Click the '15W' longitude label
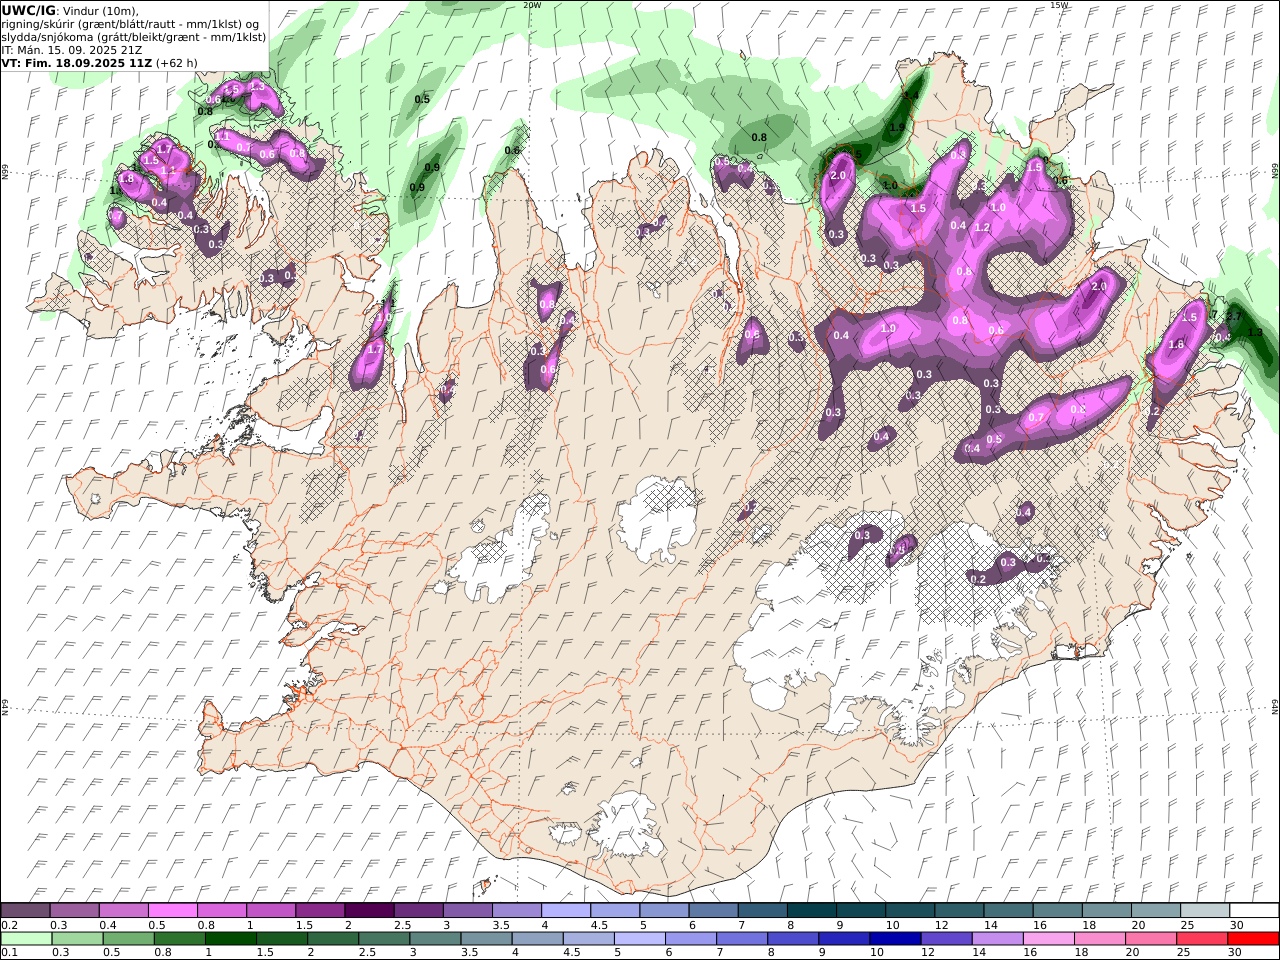The height and width of the screenshot is (960, 1280). [1059, 5]
